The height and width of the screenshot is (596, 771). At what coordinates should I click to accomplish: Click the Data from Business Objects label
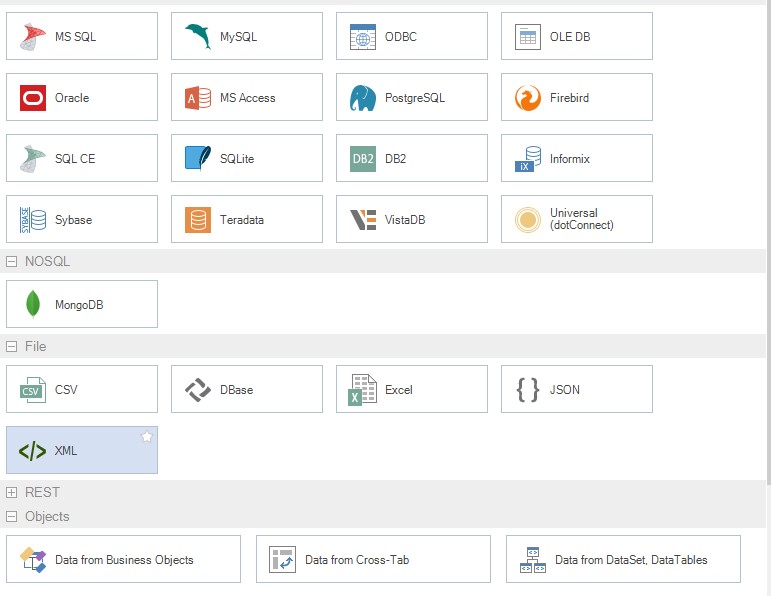coord(124,560)
